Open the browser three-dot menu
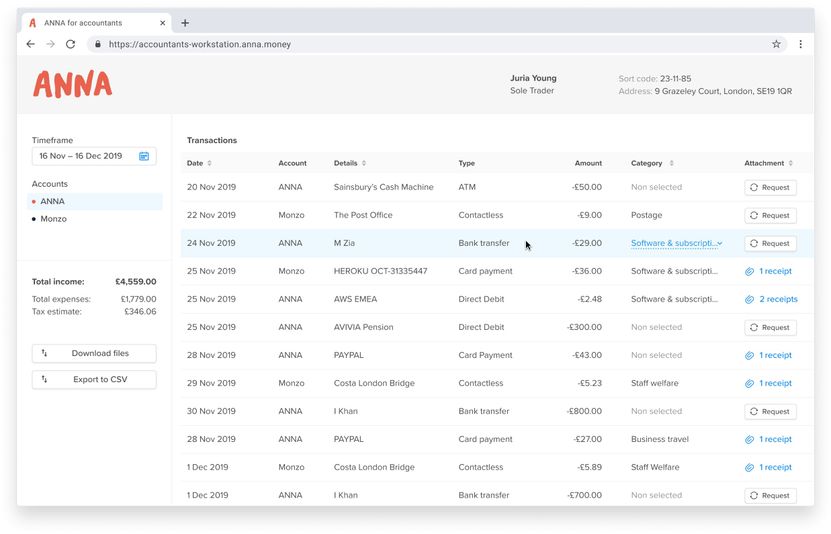Viewport: 831px width, 534px height. tap(800, 44)
